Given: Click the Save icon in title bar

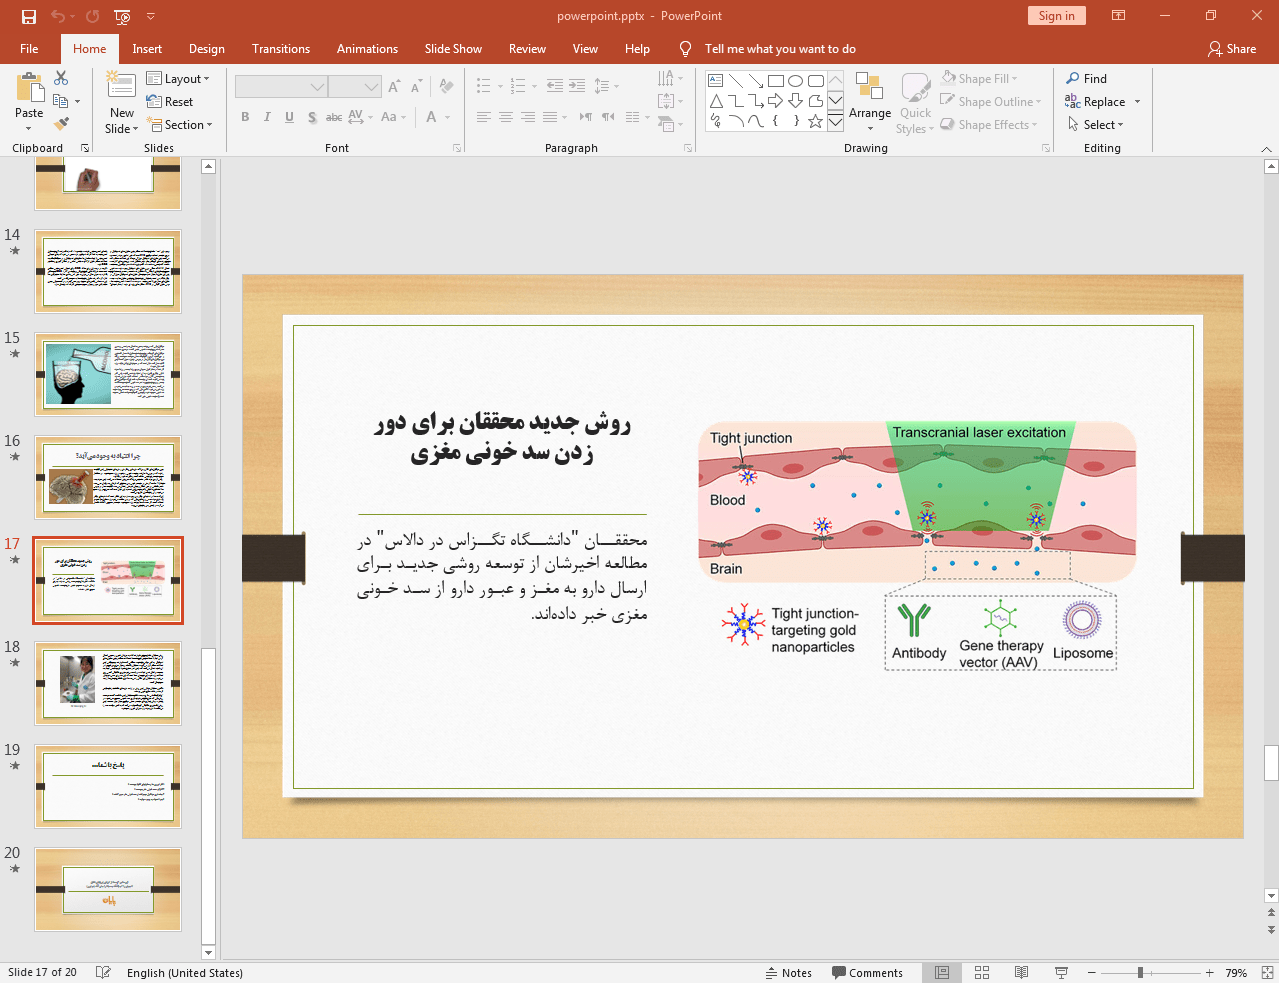Looking at the screenshot, I should [x=28, y=16].
